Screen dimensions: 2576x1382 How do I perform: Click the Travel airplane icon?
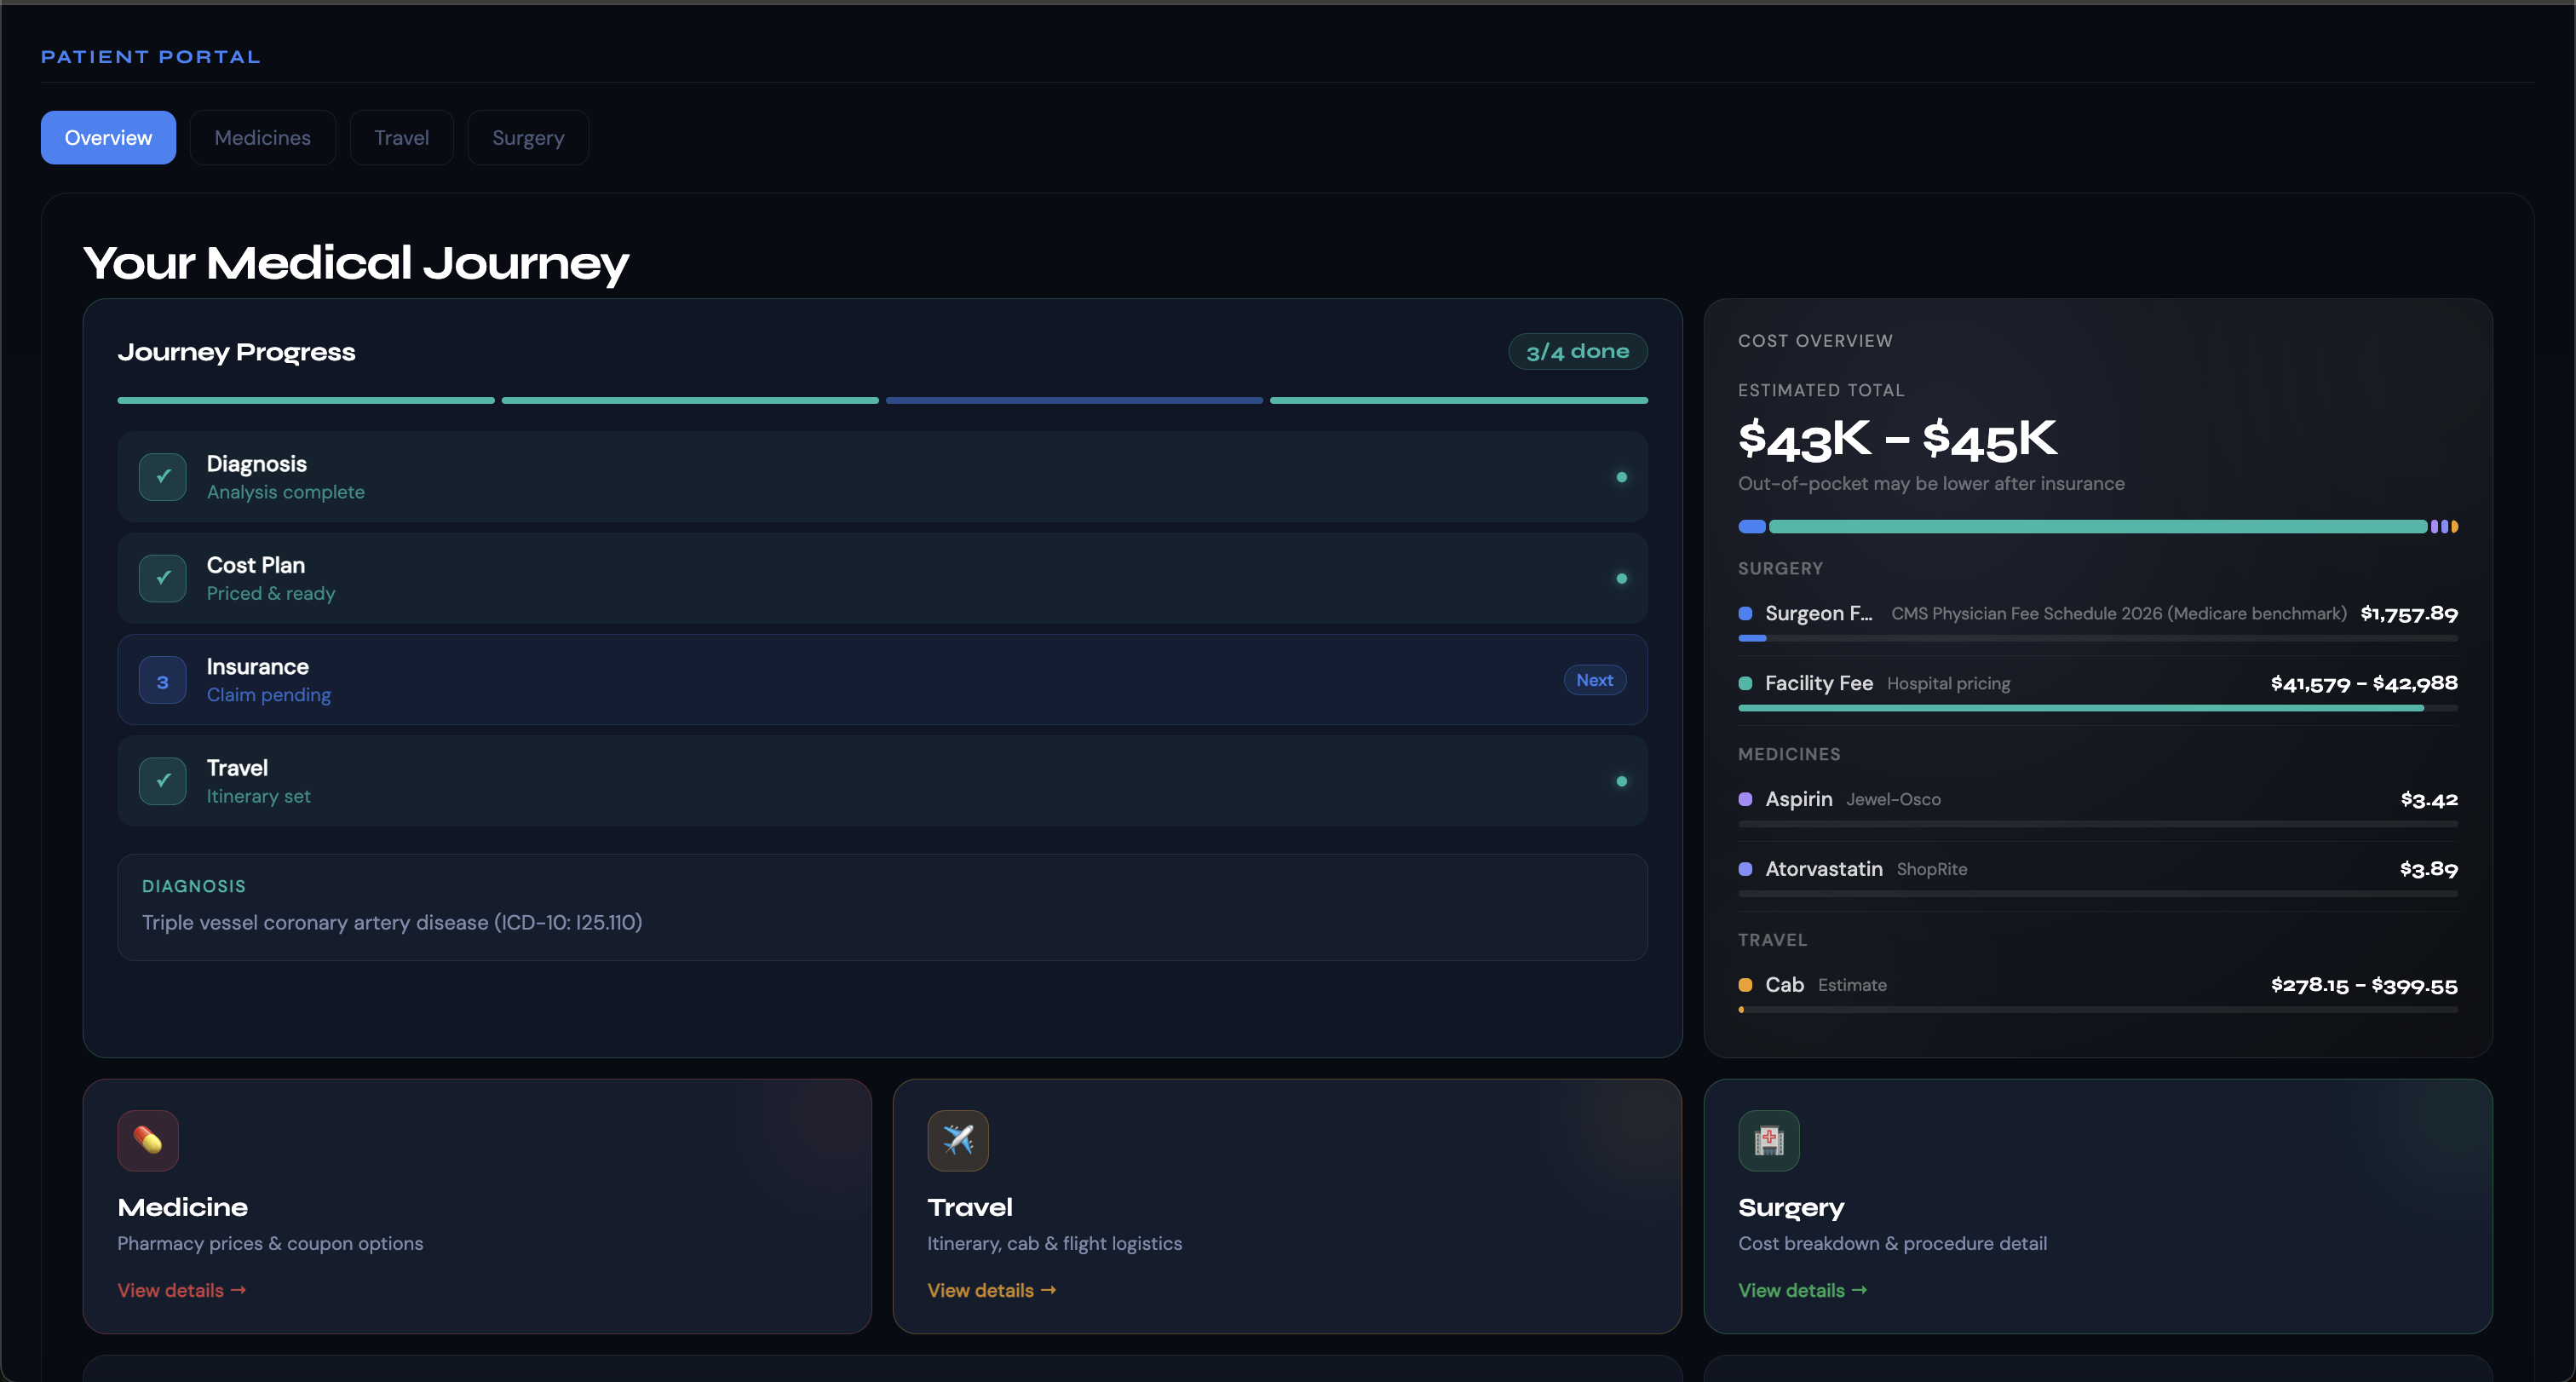coord(957,1140)
